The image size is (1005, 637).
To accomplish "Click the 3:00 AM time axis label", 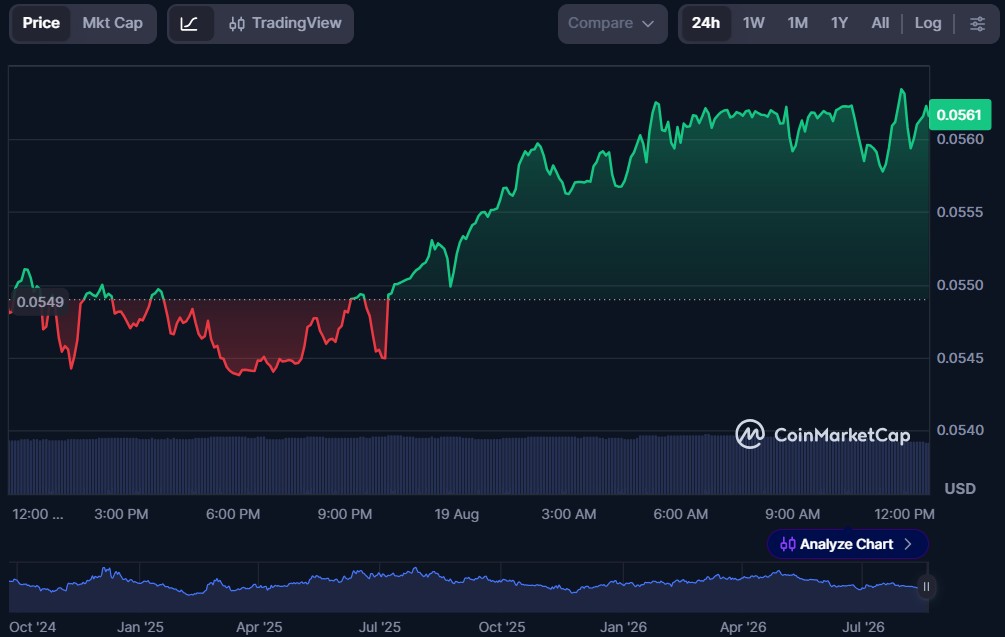I will click(x=569, y=514).
